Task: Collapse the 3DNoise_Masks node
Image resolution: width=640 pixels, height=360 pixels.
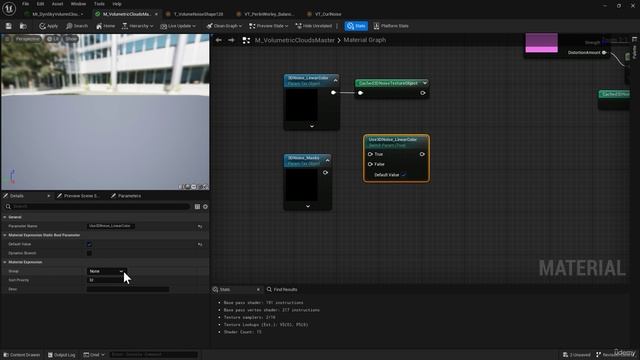Action: (327, 160)
